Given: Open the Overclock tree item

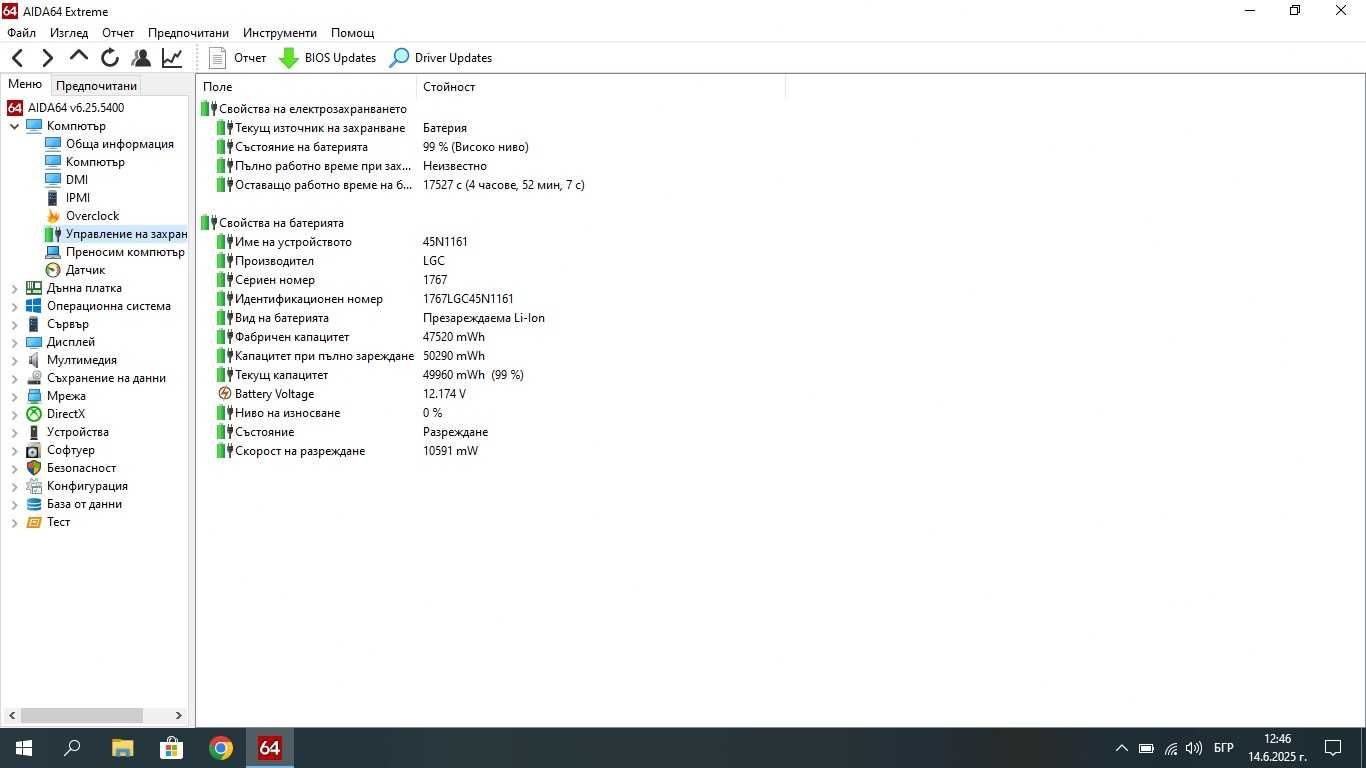Looking at the screenshot, I should pos(92,216).
